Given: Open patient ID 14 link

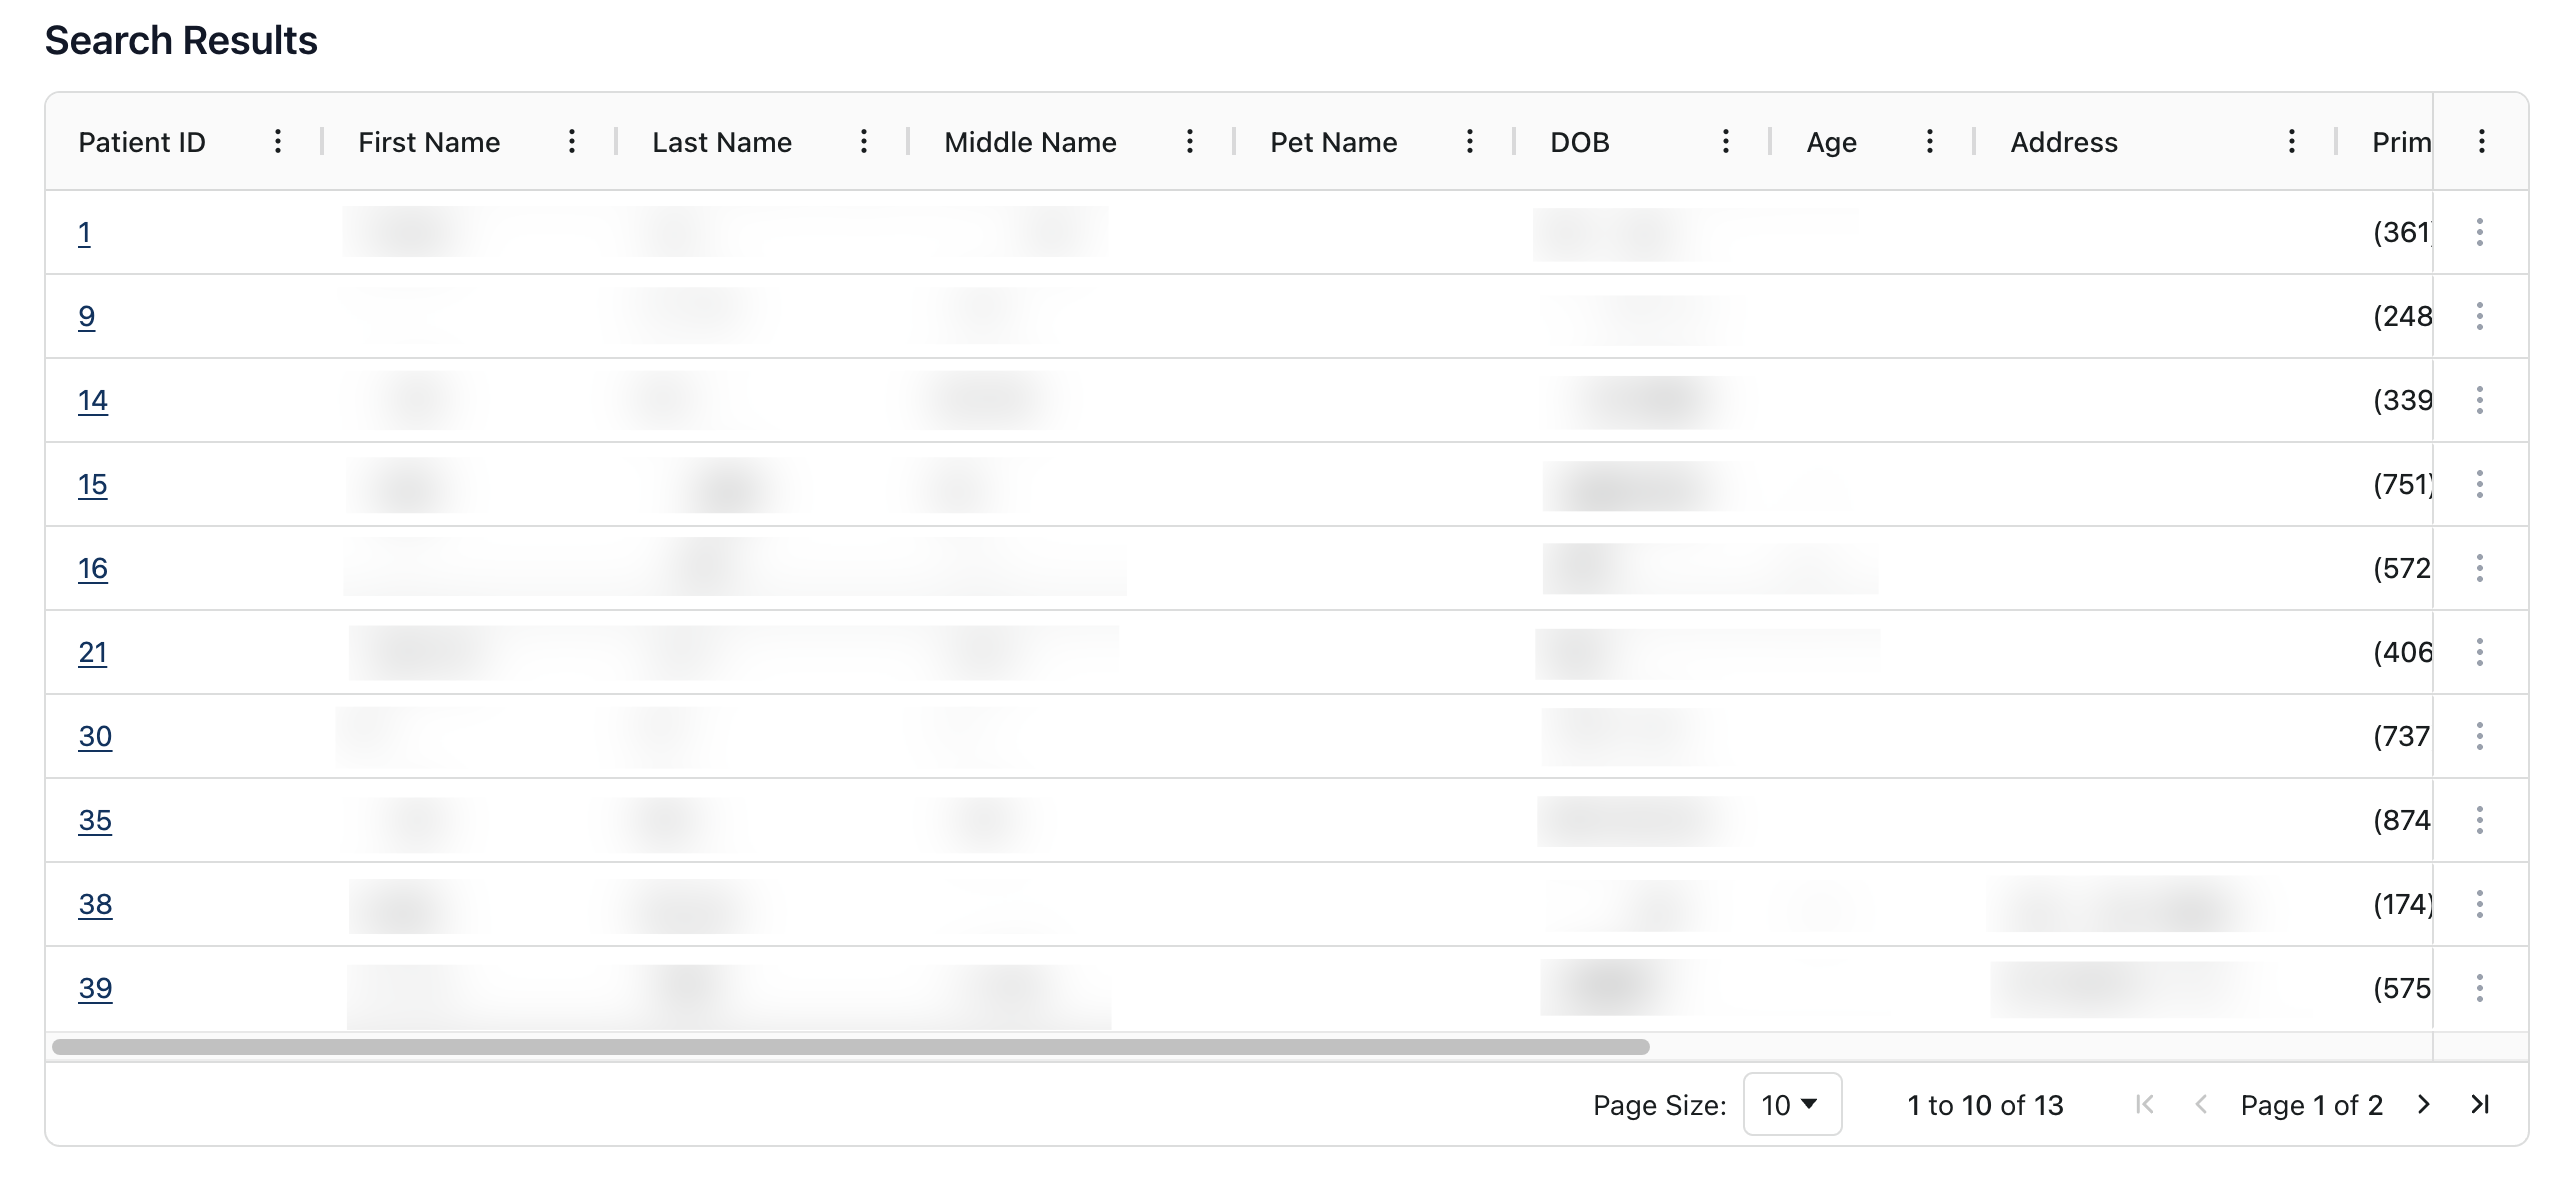Looking at the screenshot, I should (x=93, y=401).
